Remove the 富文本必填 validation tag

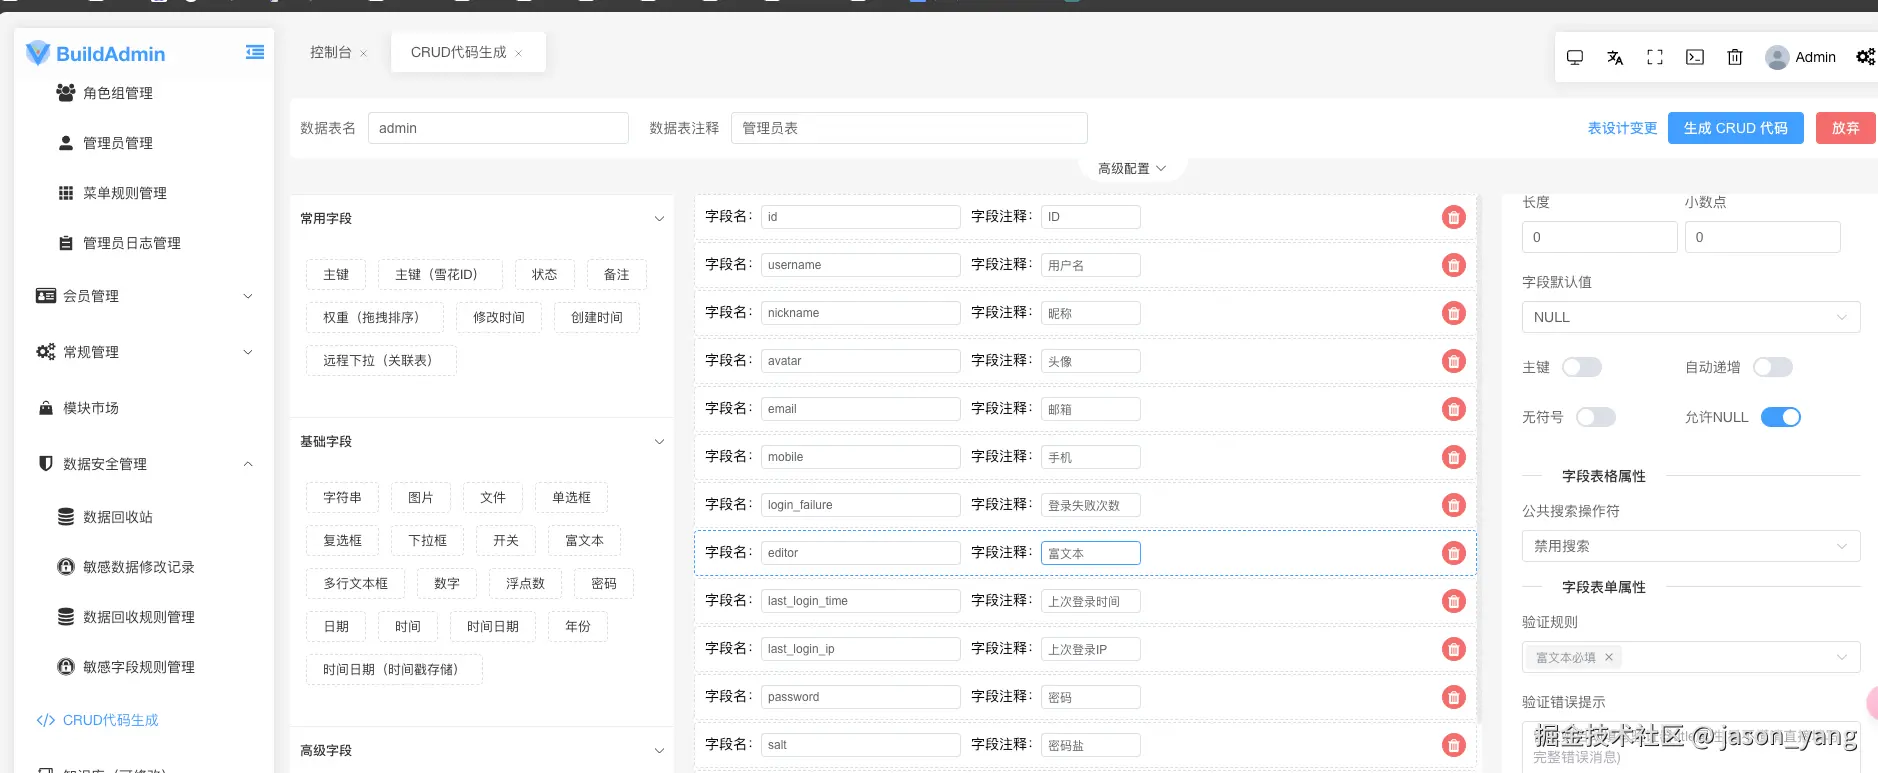[x=1609, y=657]
